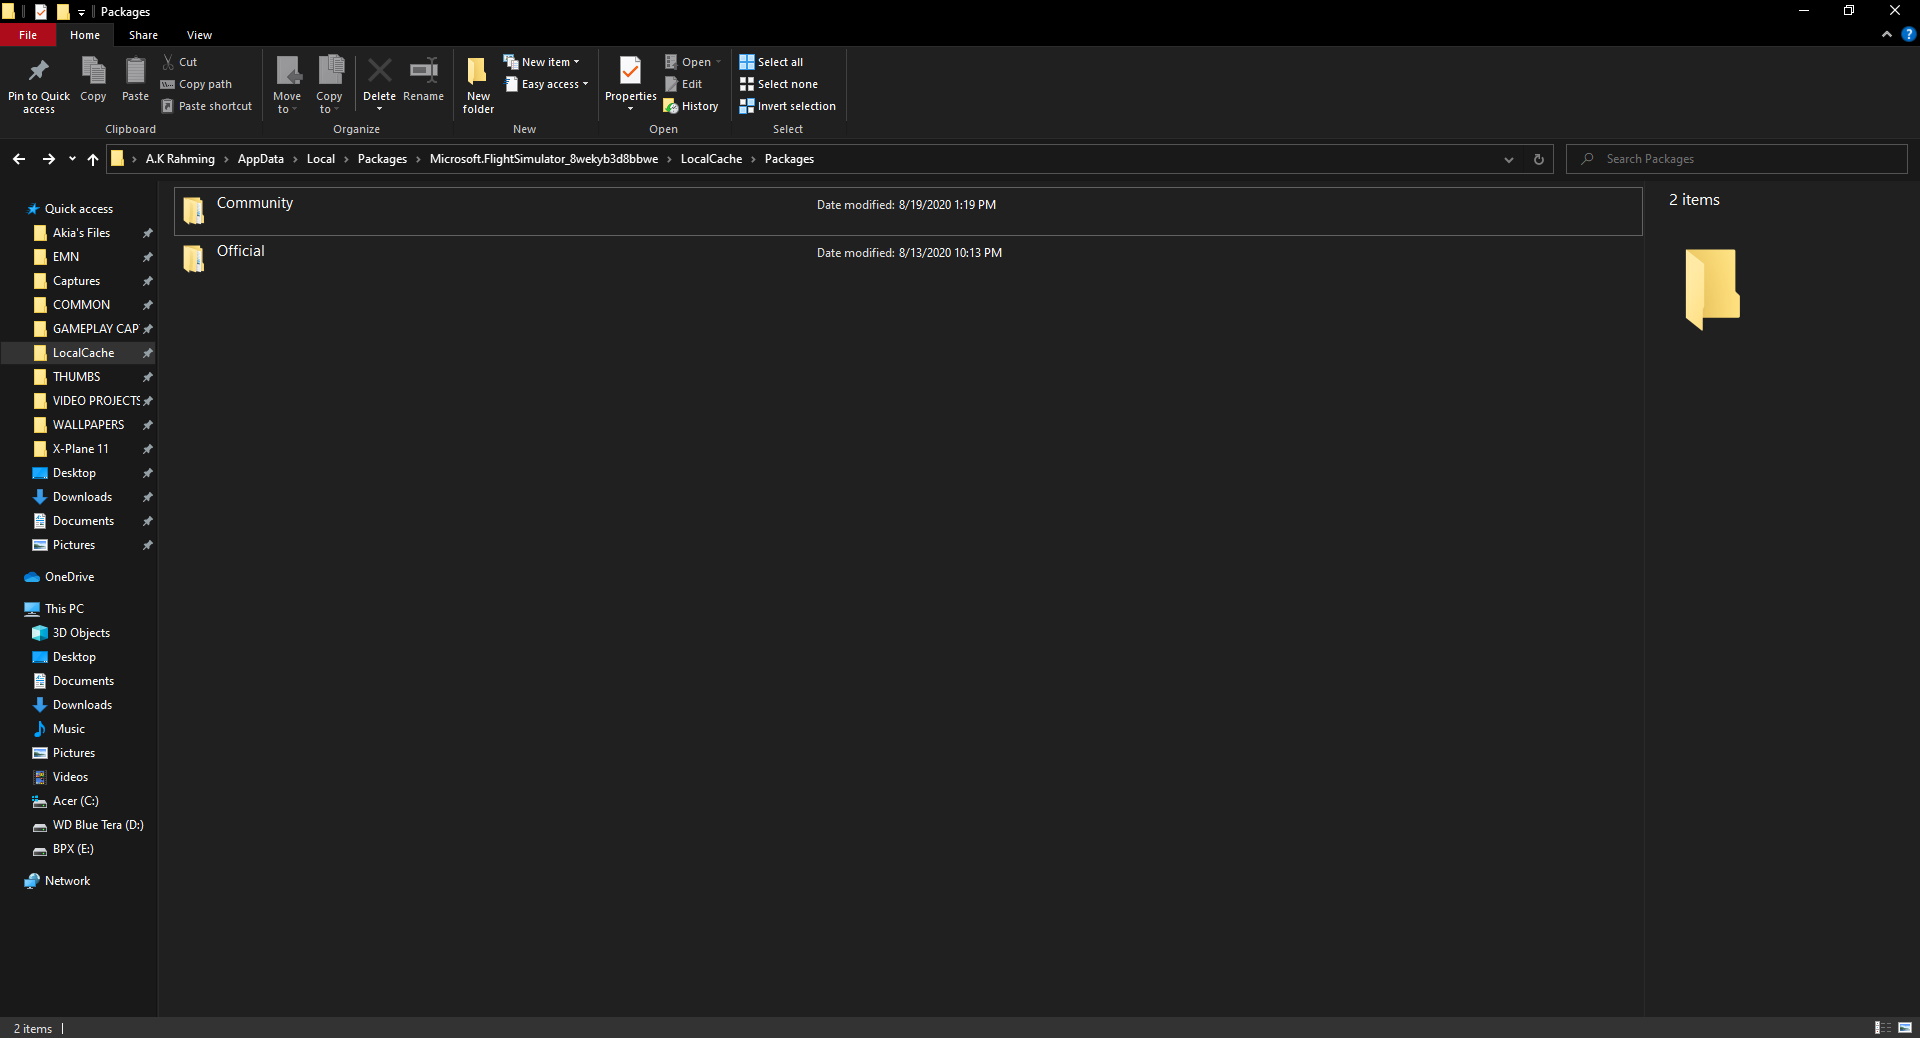
Task: Refresh the current folder view
Action: tap(1538, 159)
